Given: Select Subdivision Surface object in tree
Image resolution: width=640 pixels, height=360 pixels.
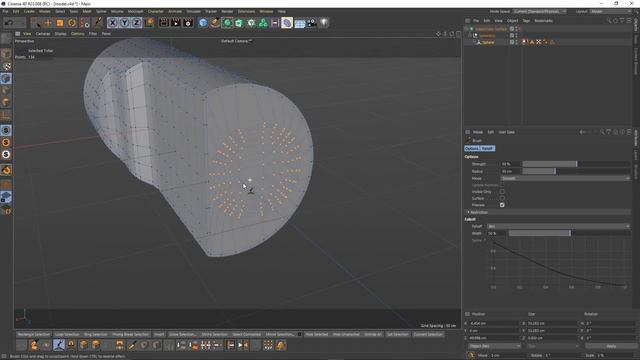Looking at the screenshot, I should tap(491, 29).
